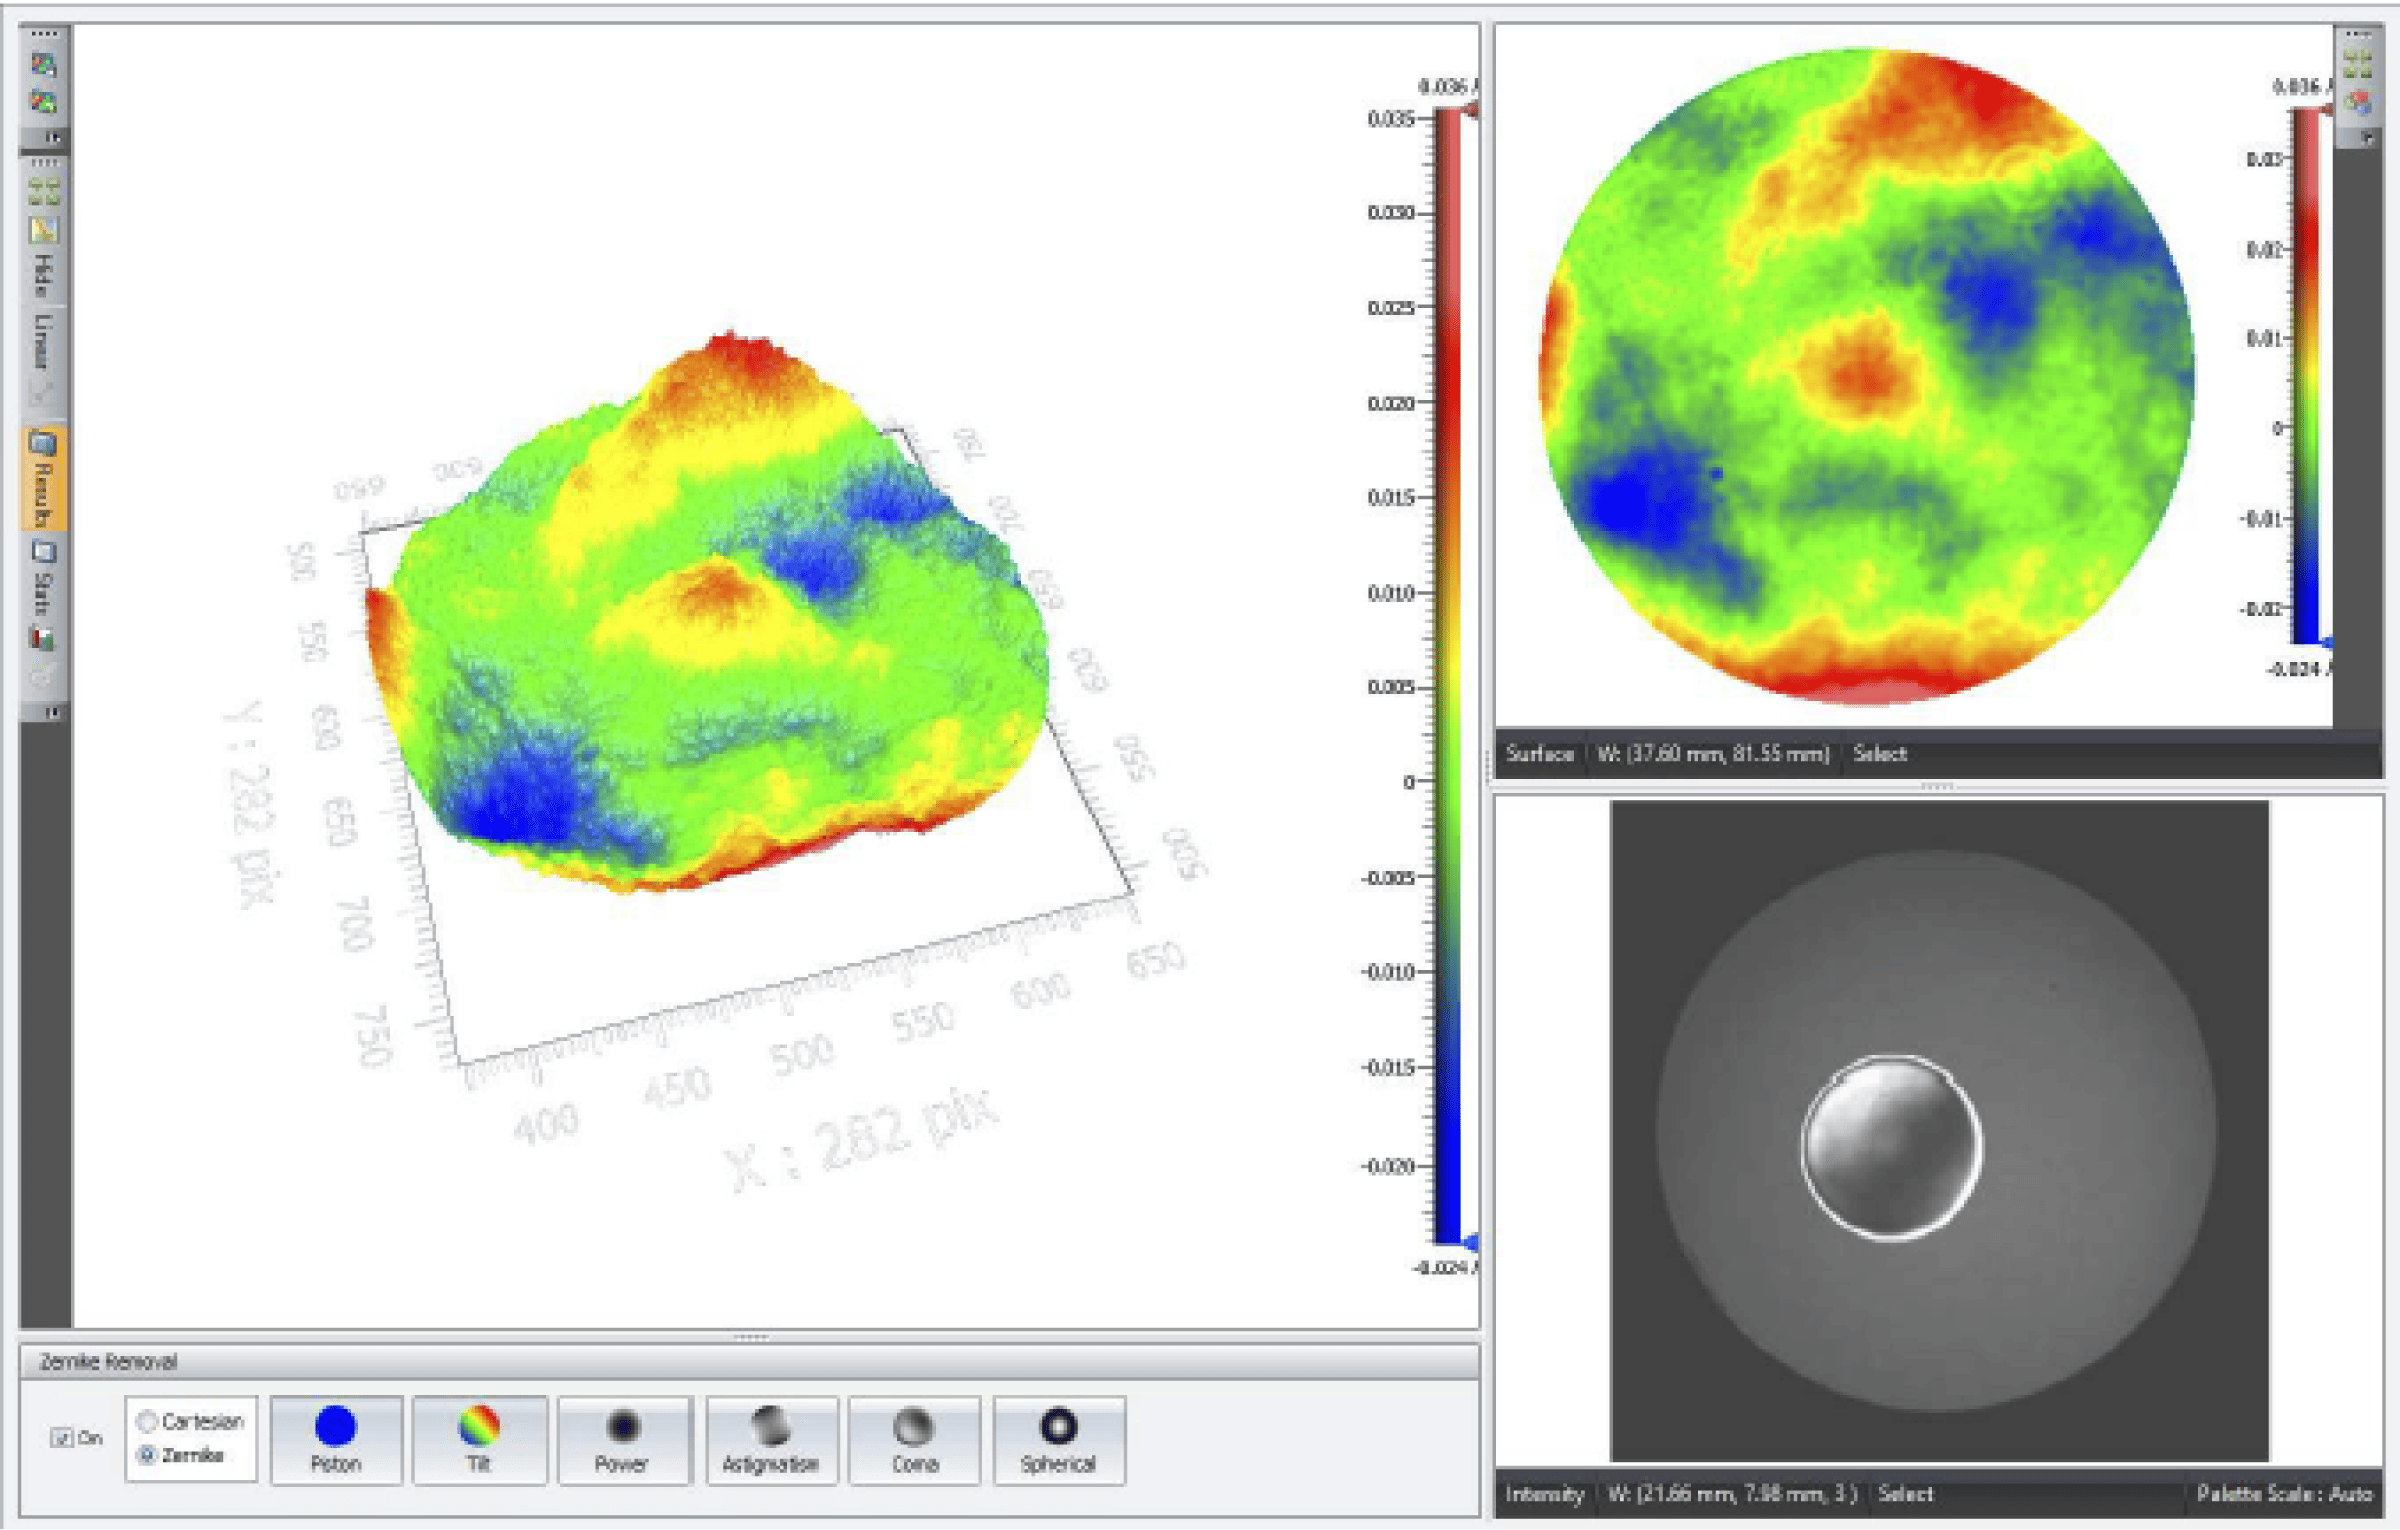Toggle Piston removal button
Image resolution: width=2400 pixels, height=1530 pixels.
click(336, 1439)
